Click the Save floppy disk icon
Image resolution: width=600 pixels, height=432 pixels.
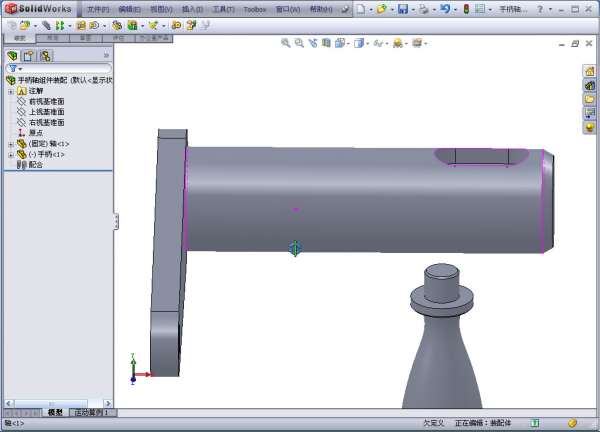point(403,9)
